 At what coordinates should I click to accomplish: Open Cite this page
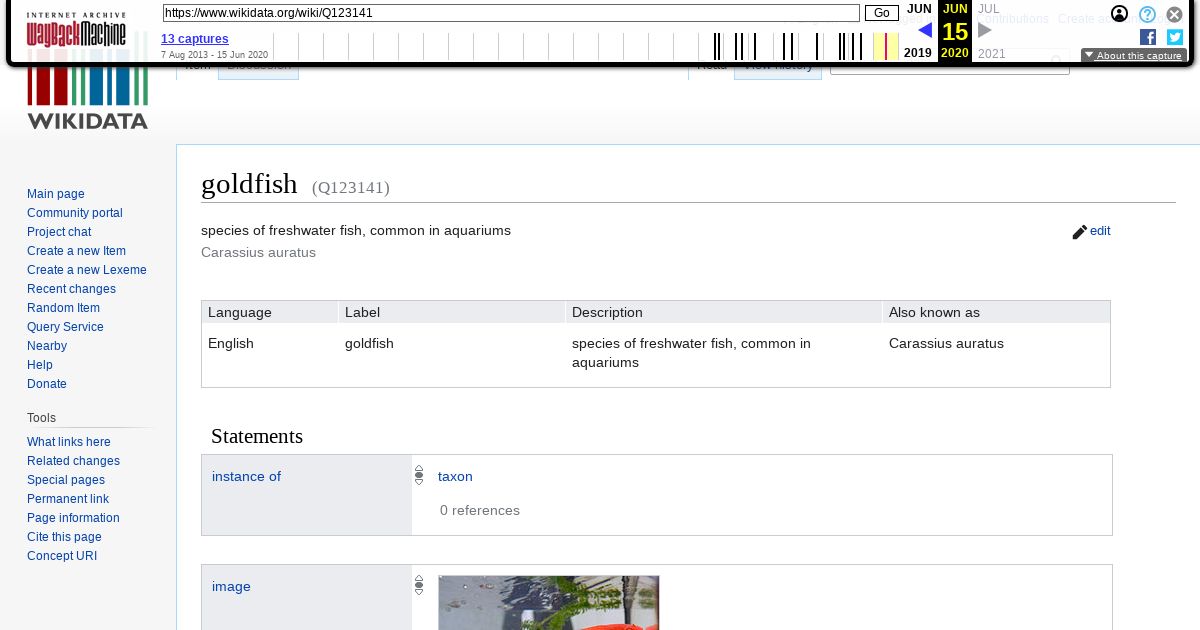click(64, 537)
